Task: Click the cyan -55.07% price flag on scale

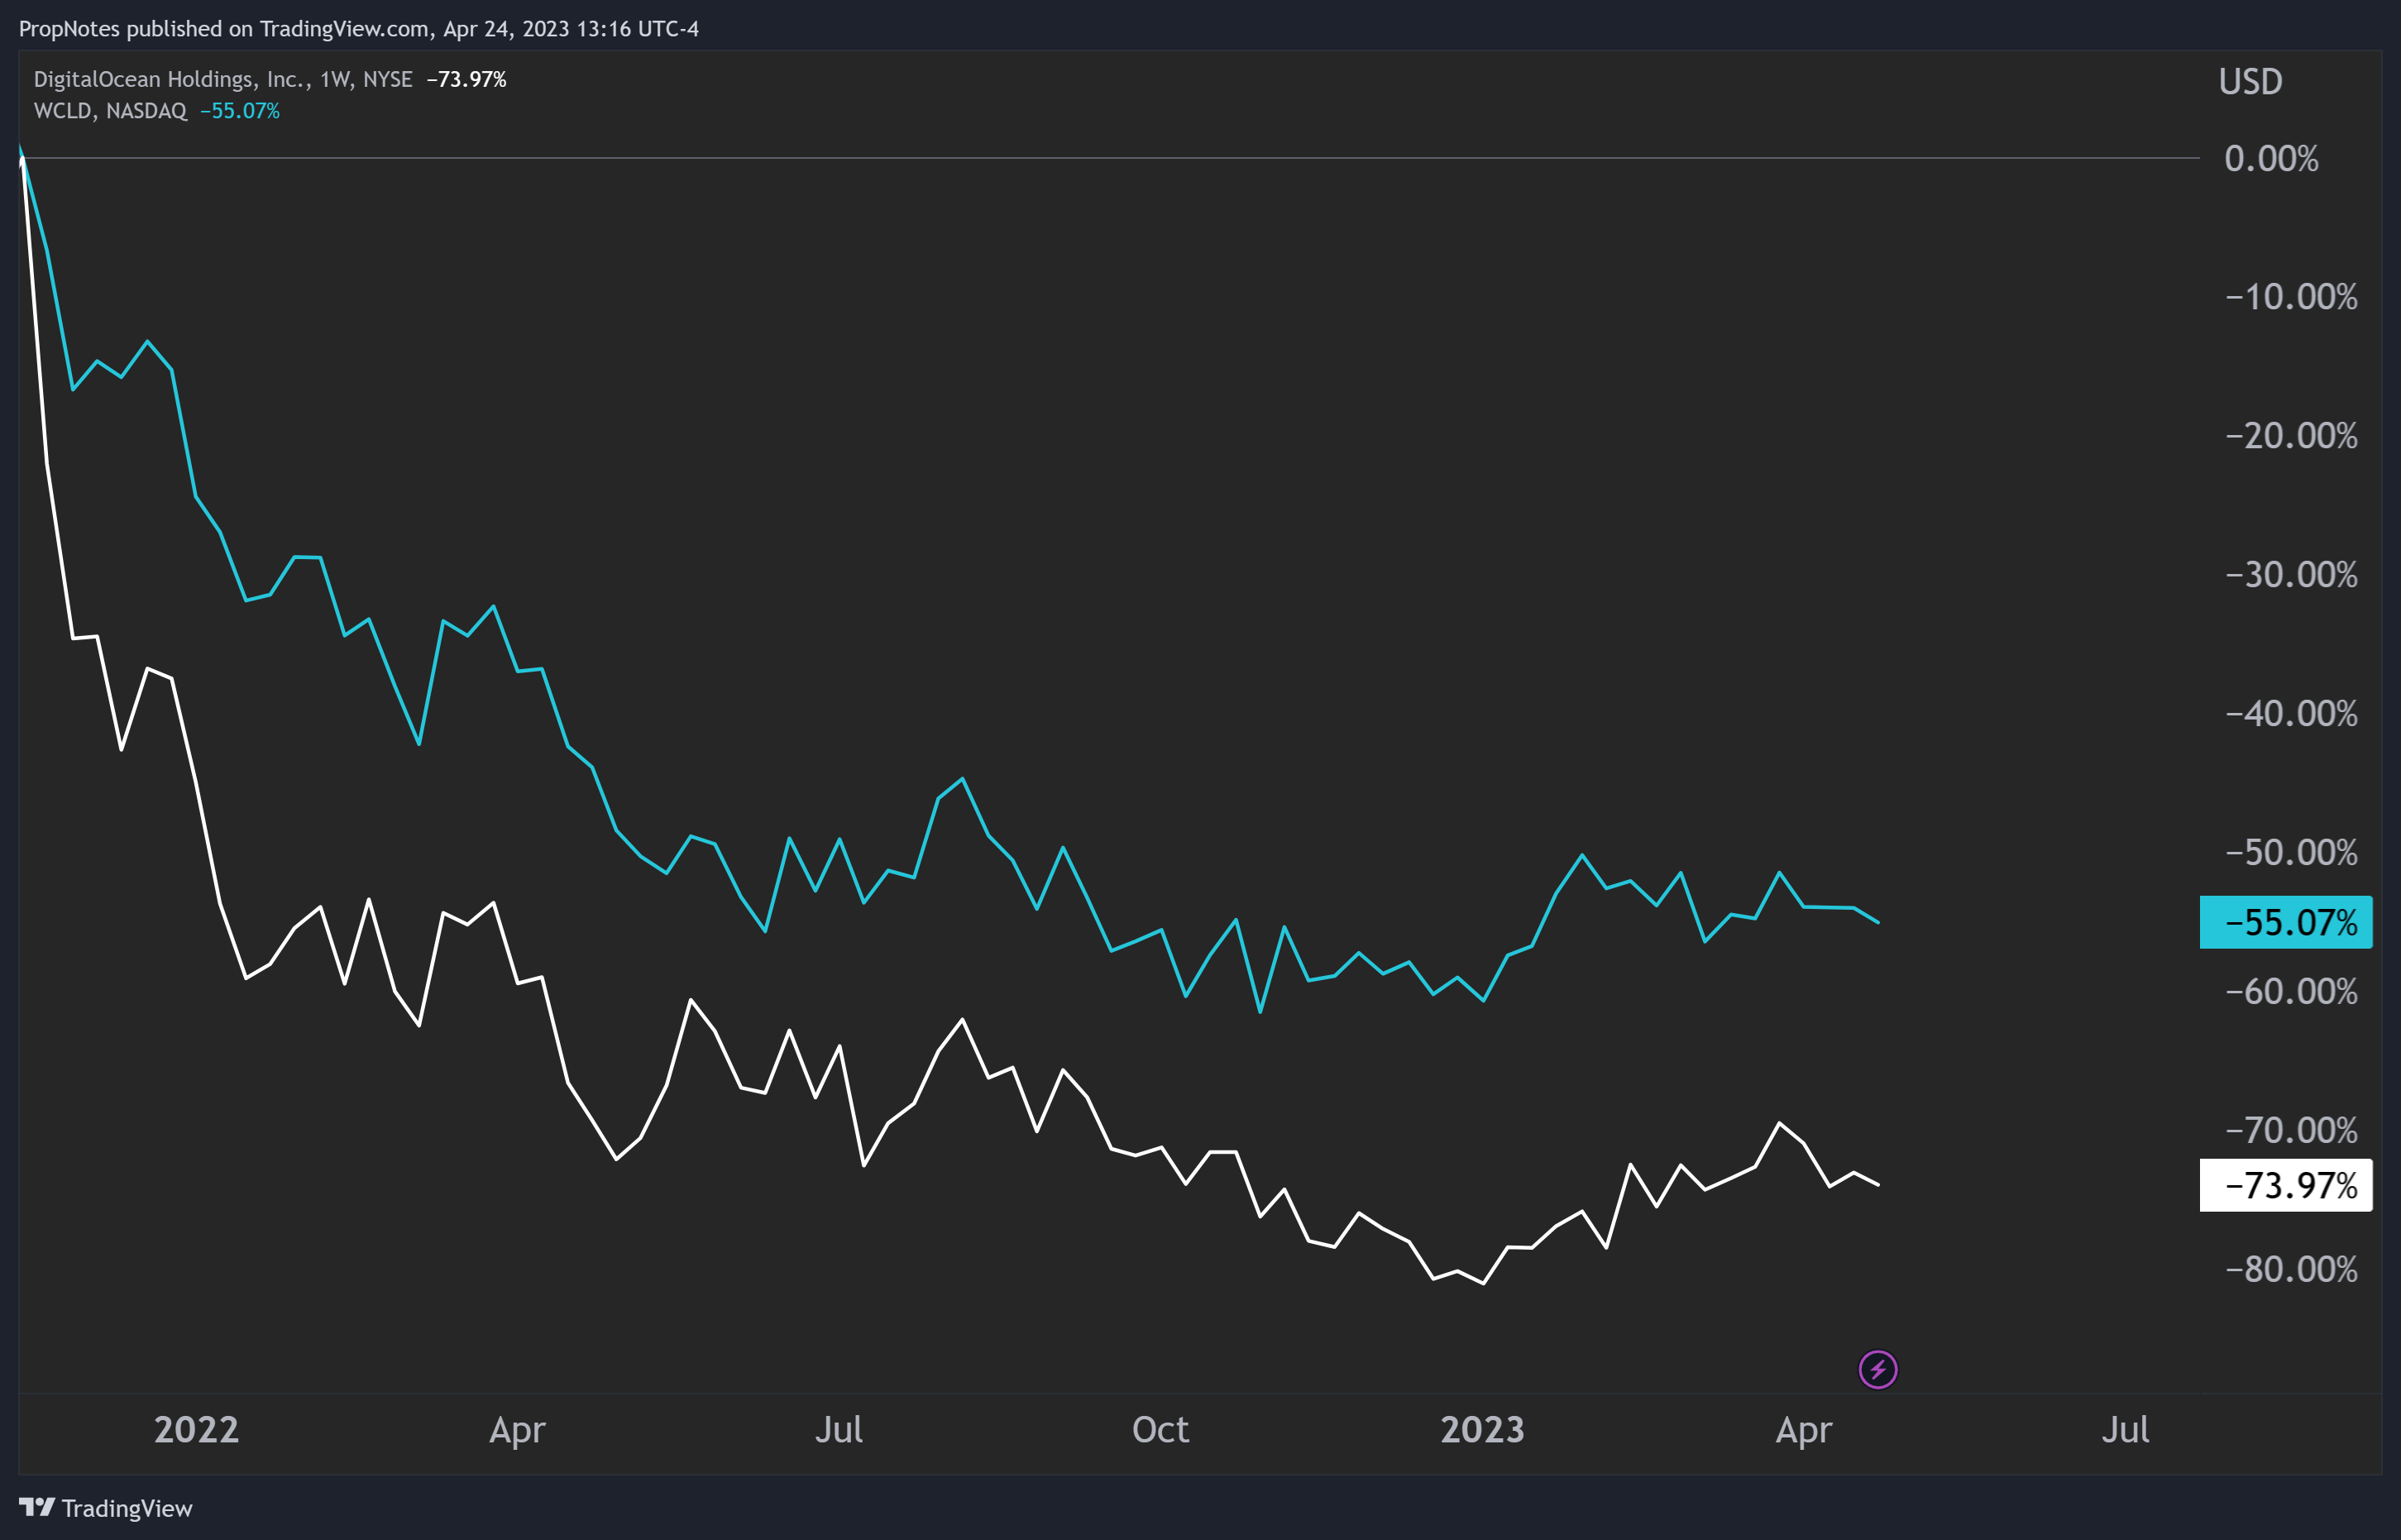Action: click(2286, 924)
